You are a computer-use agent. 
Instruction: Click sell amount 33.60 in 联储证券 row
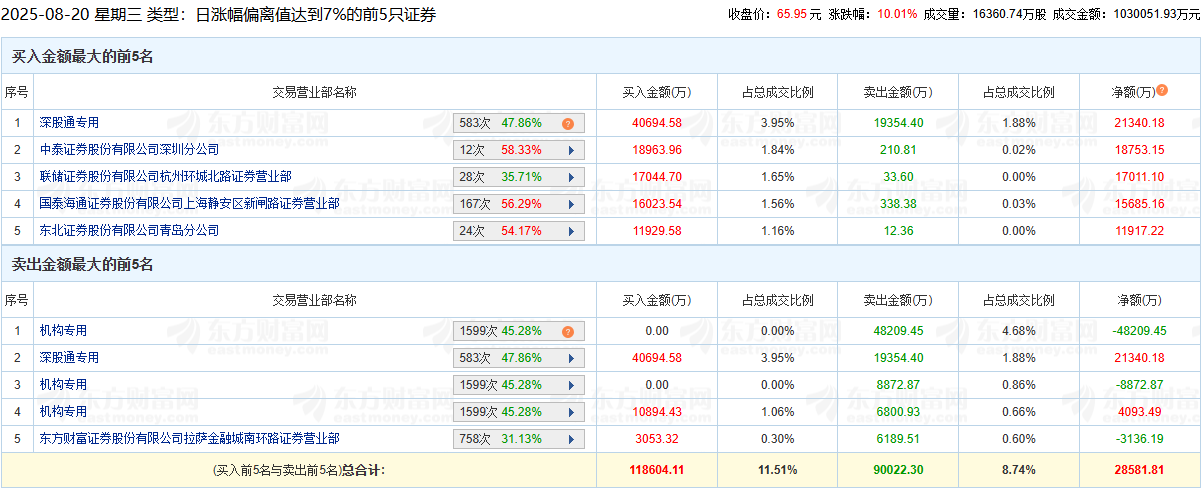[x=898, y=177]
